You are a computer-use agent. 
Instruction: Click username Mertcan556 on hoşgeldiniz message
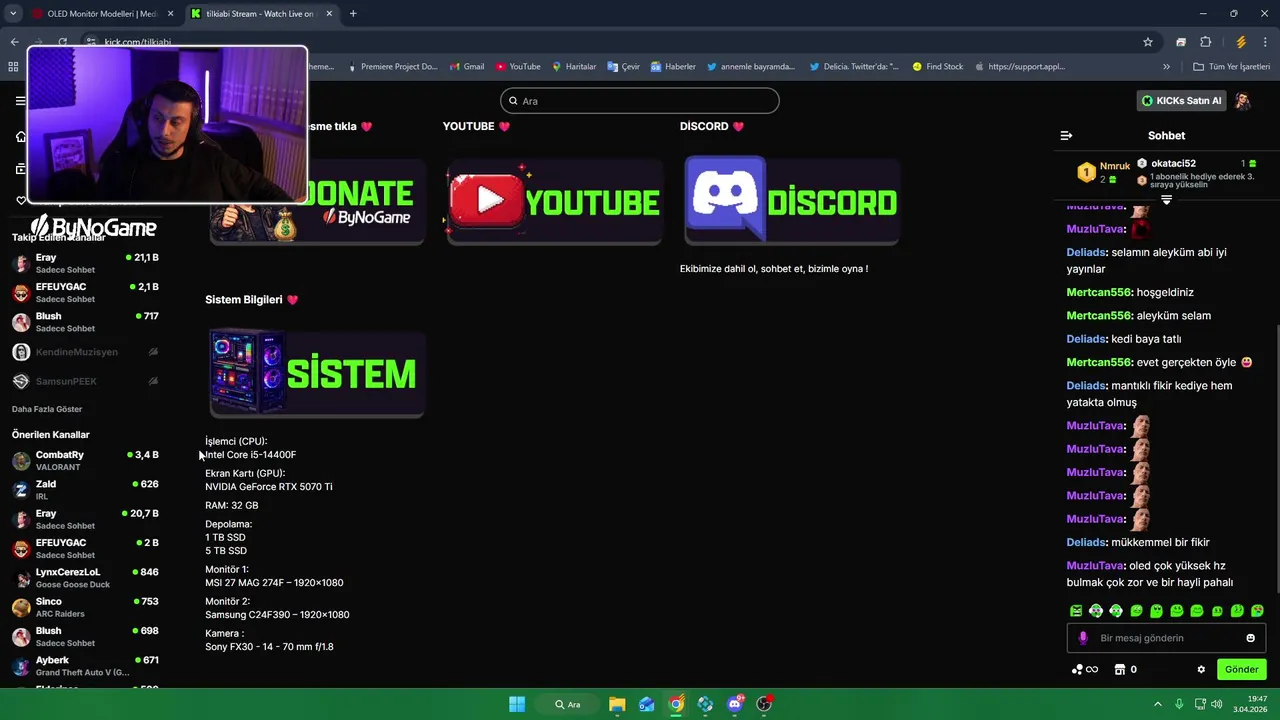pos(1099,292)
